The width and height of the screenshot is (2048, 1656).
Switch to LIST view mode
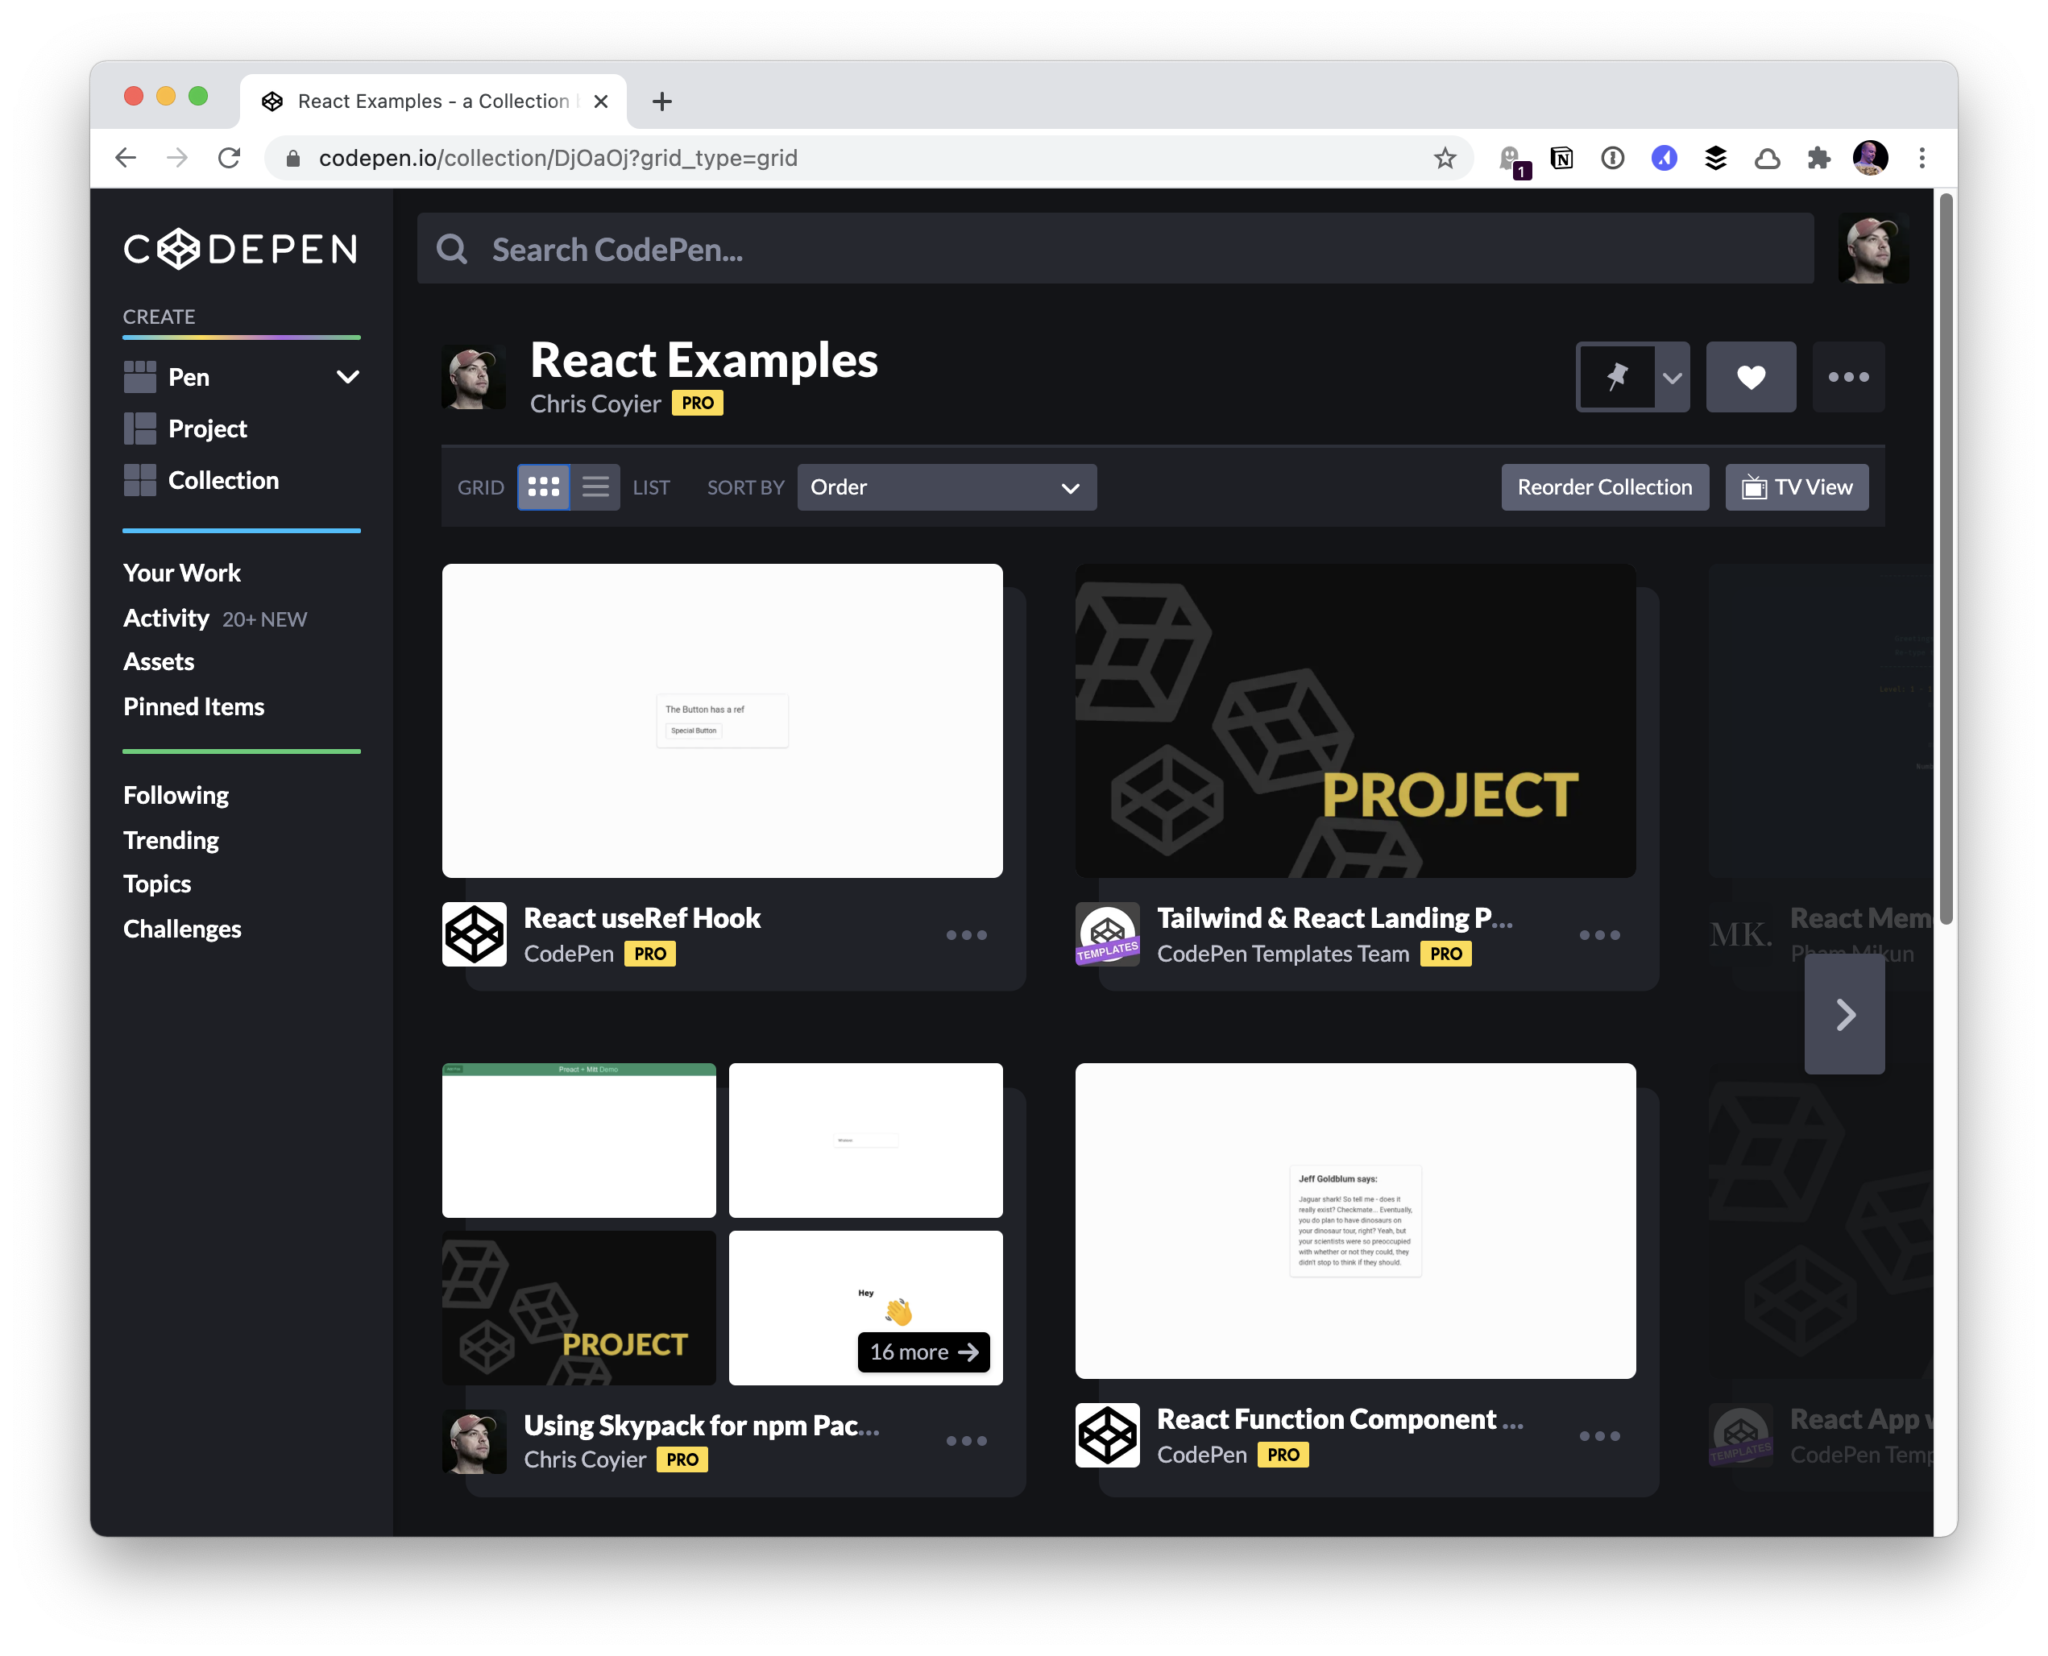pyautogui.click(x=595, y=487)
